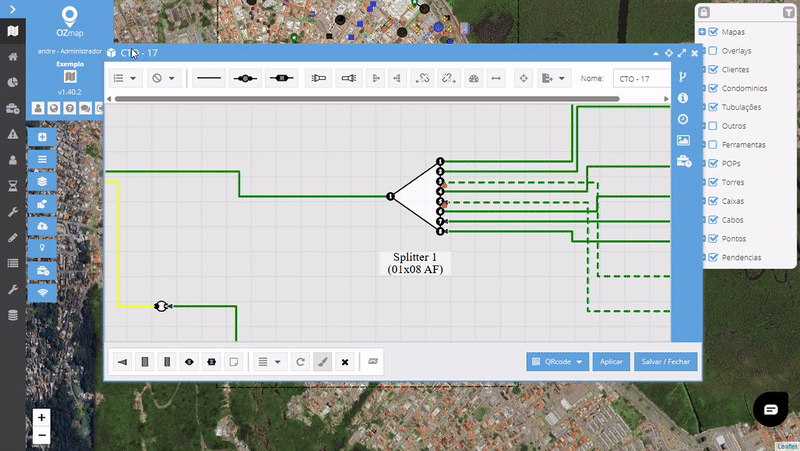Image resolution: width=800 pixels, height=451 pixels.
Task: Open the layers stack panel button
Action: [x=42, y=181]
